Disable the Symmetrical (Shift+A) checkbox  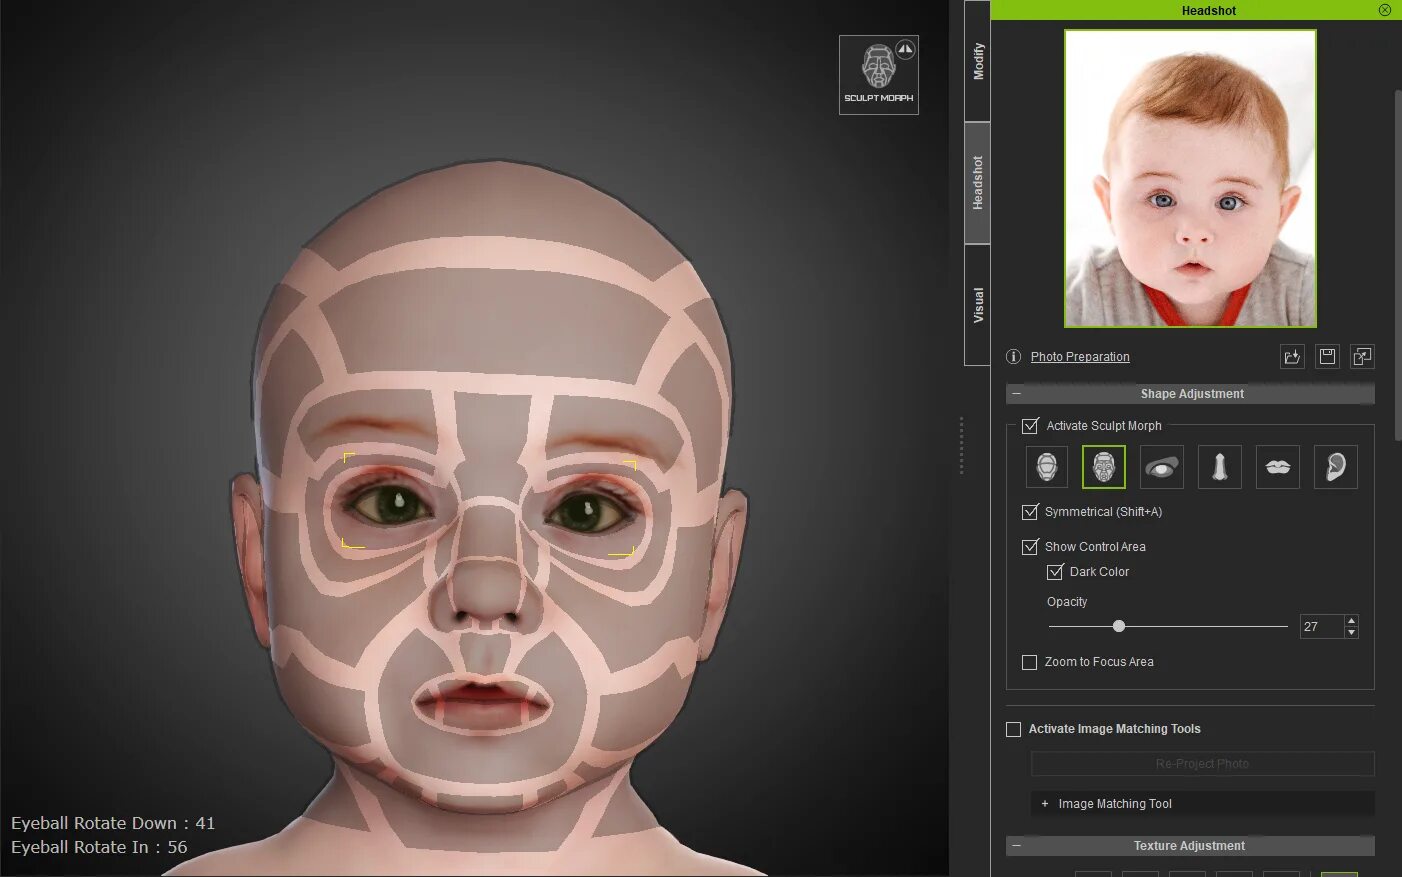[x=1030, y=511]
